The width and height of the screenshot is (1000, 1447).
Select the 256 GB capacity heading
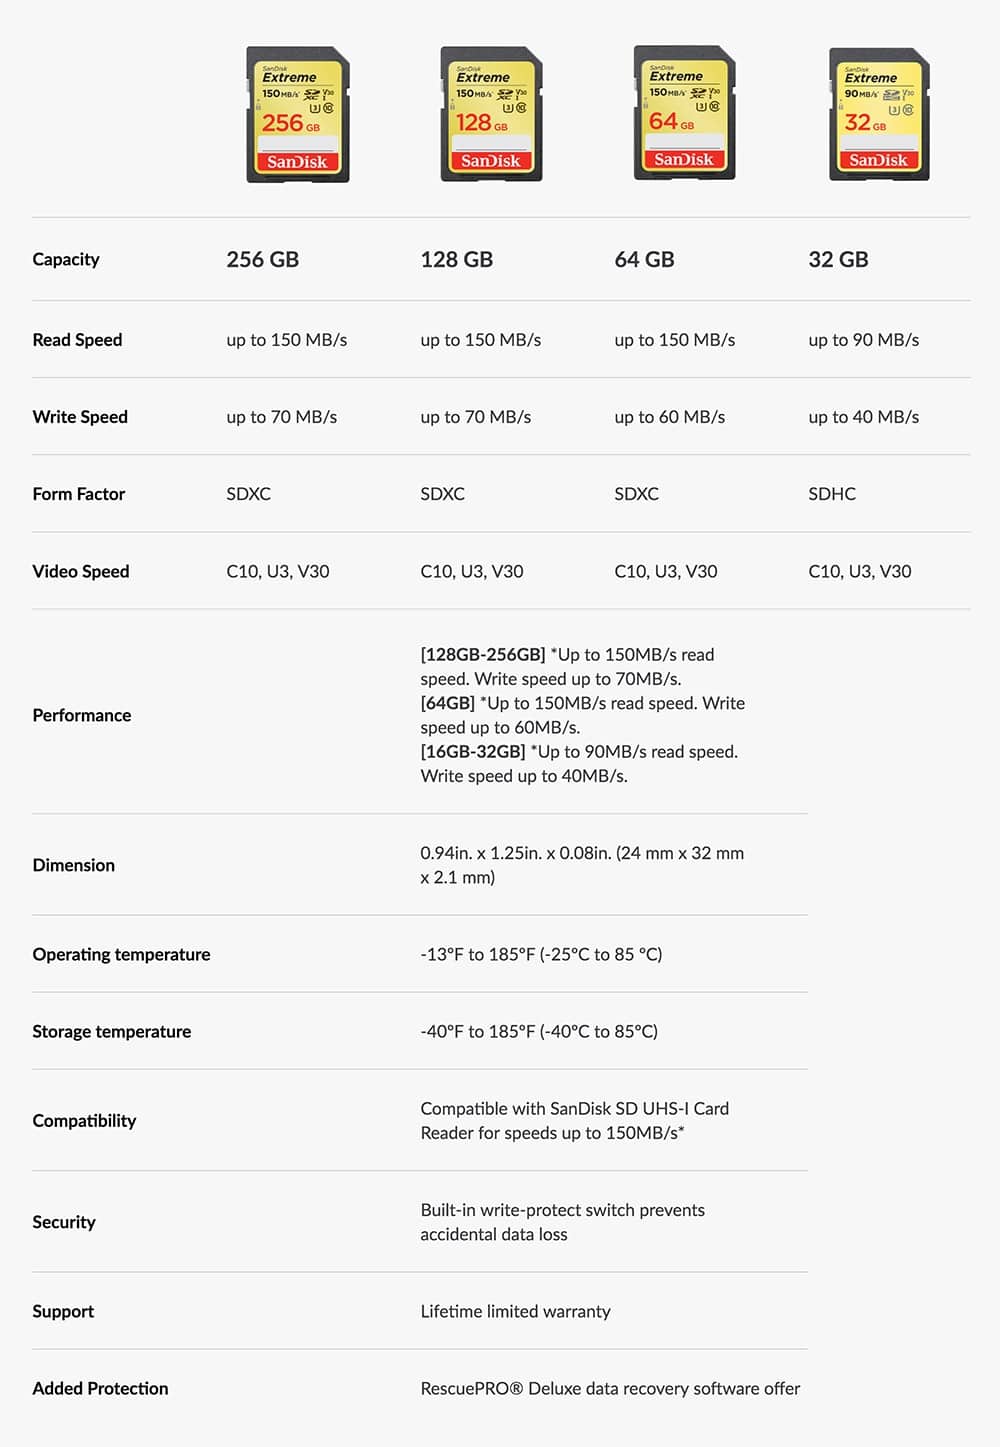point(263,259)
